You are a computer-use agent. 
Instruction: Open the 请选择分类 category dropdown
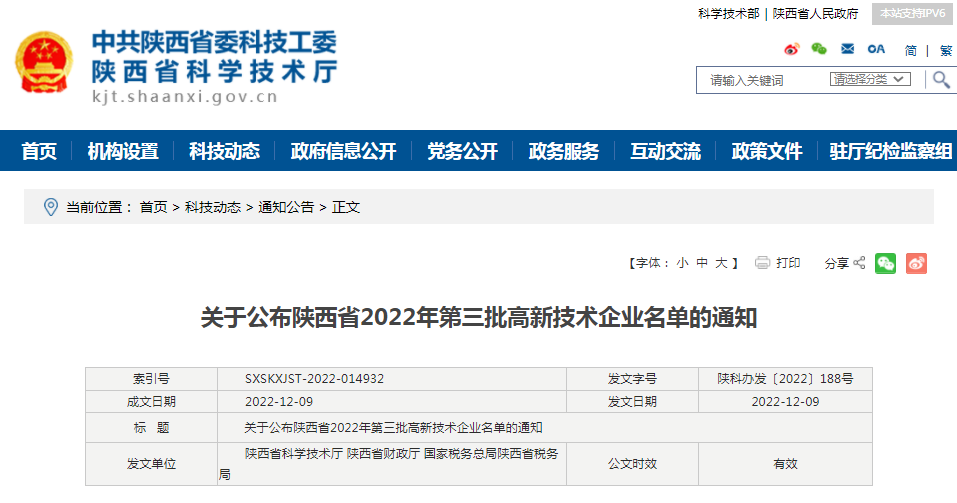pyautogui.click(x=870, y=80)
